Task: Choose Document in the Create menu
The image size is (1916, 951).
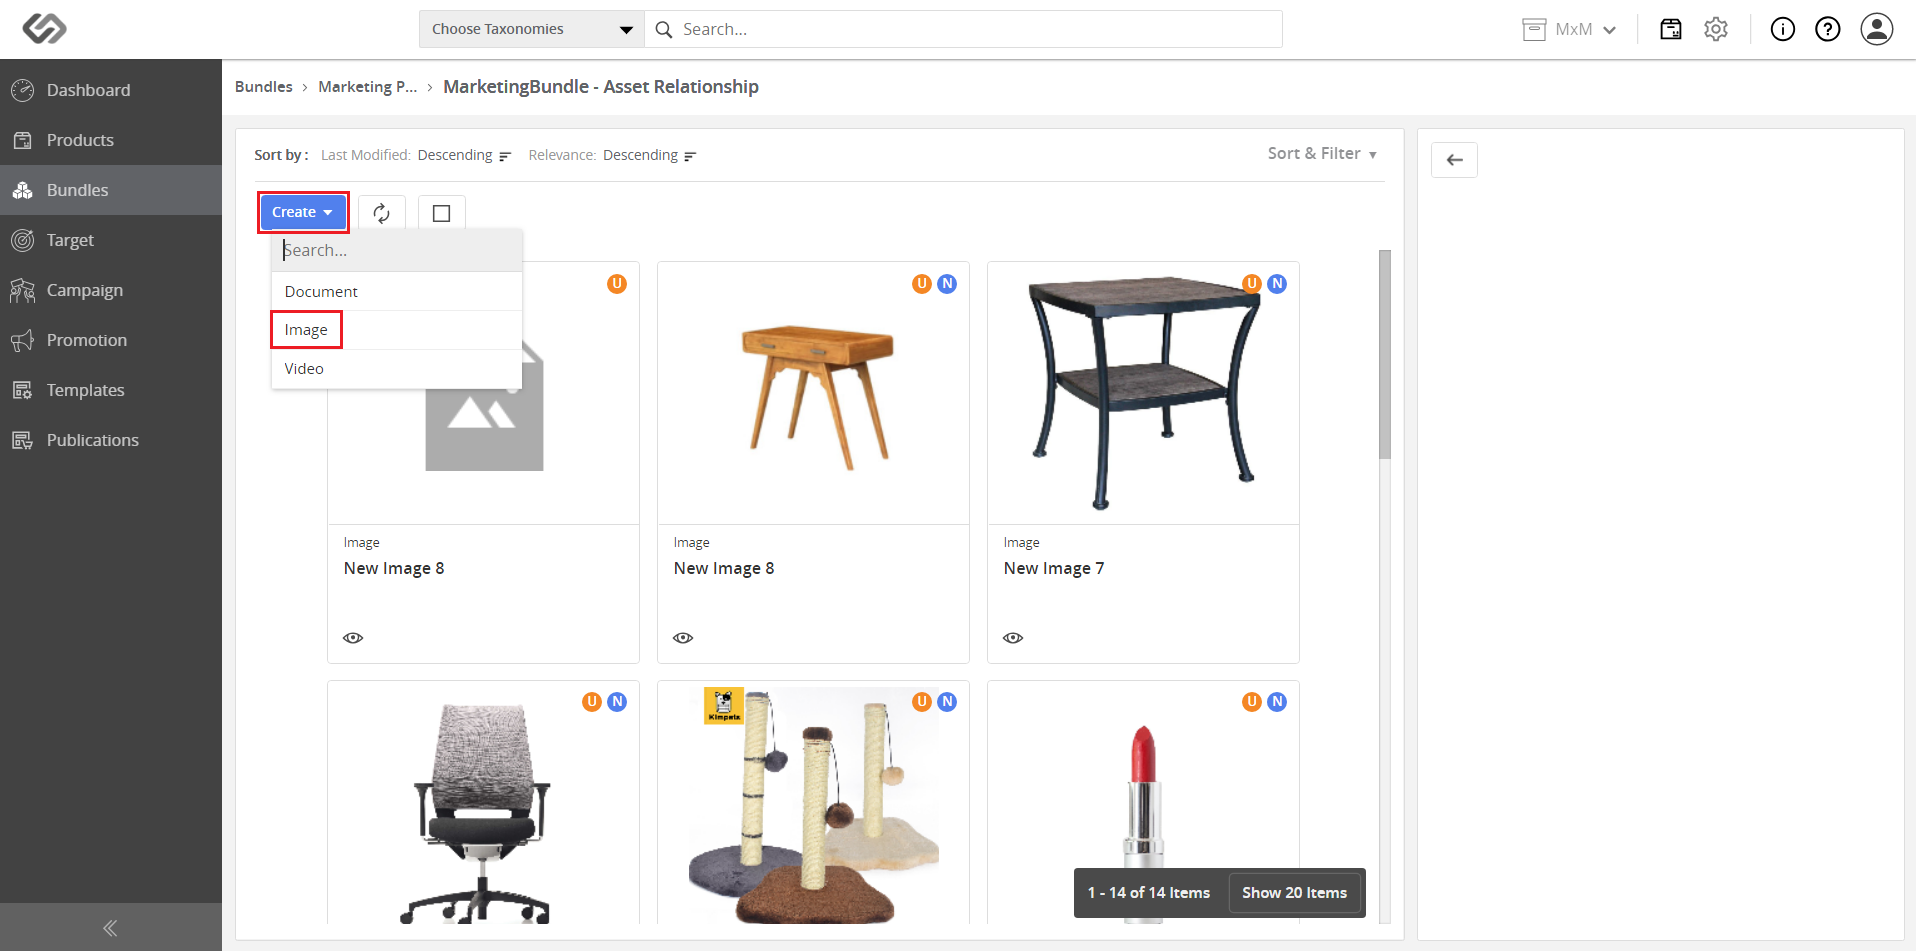Action: click(397, 292)
